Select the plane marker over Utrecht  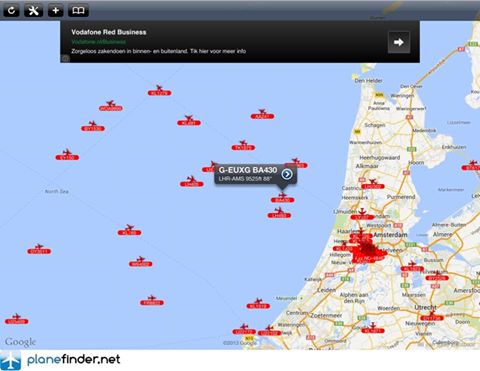pyautogui.click(x=432, y=316)
